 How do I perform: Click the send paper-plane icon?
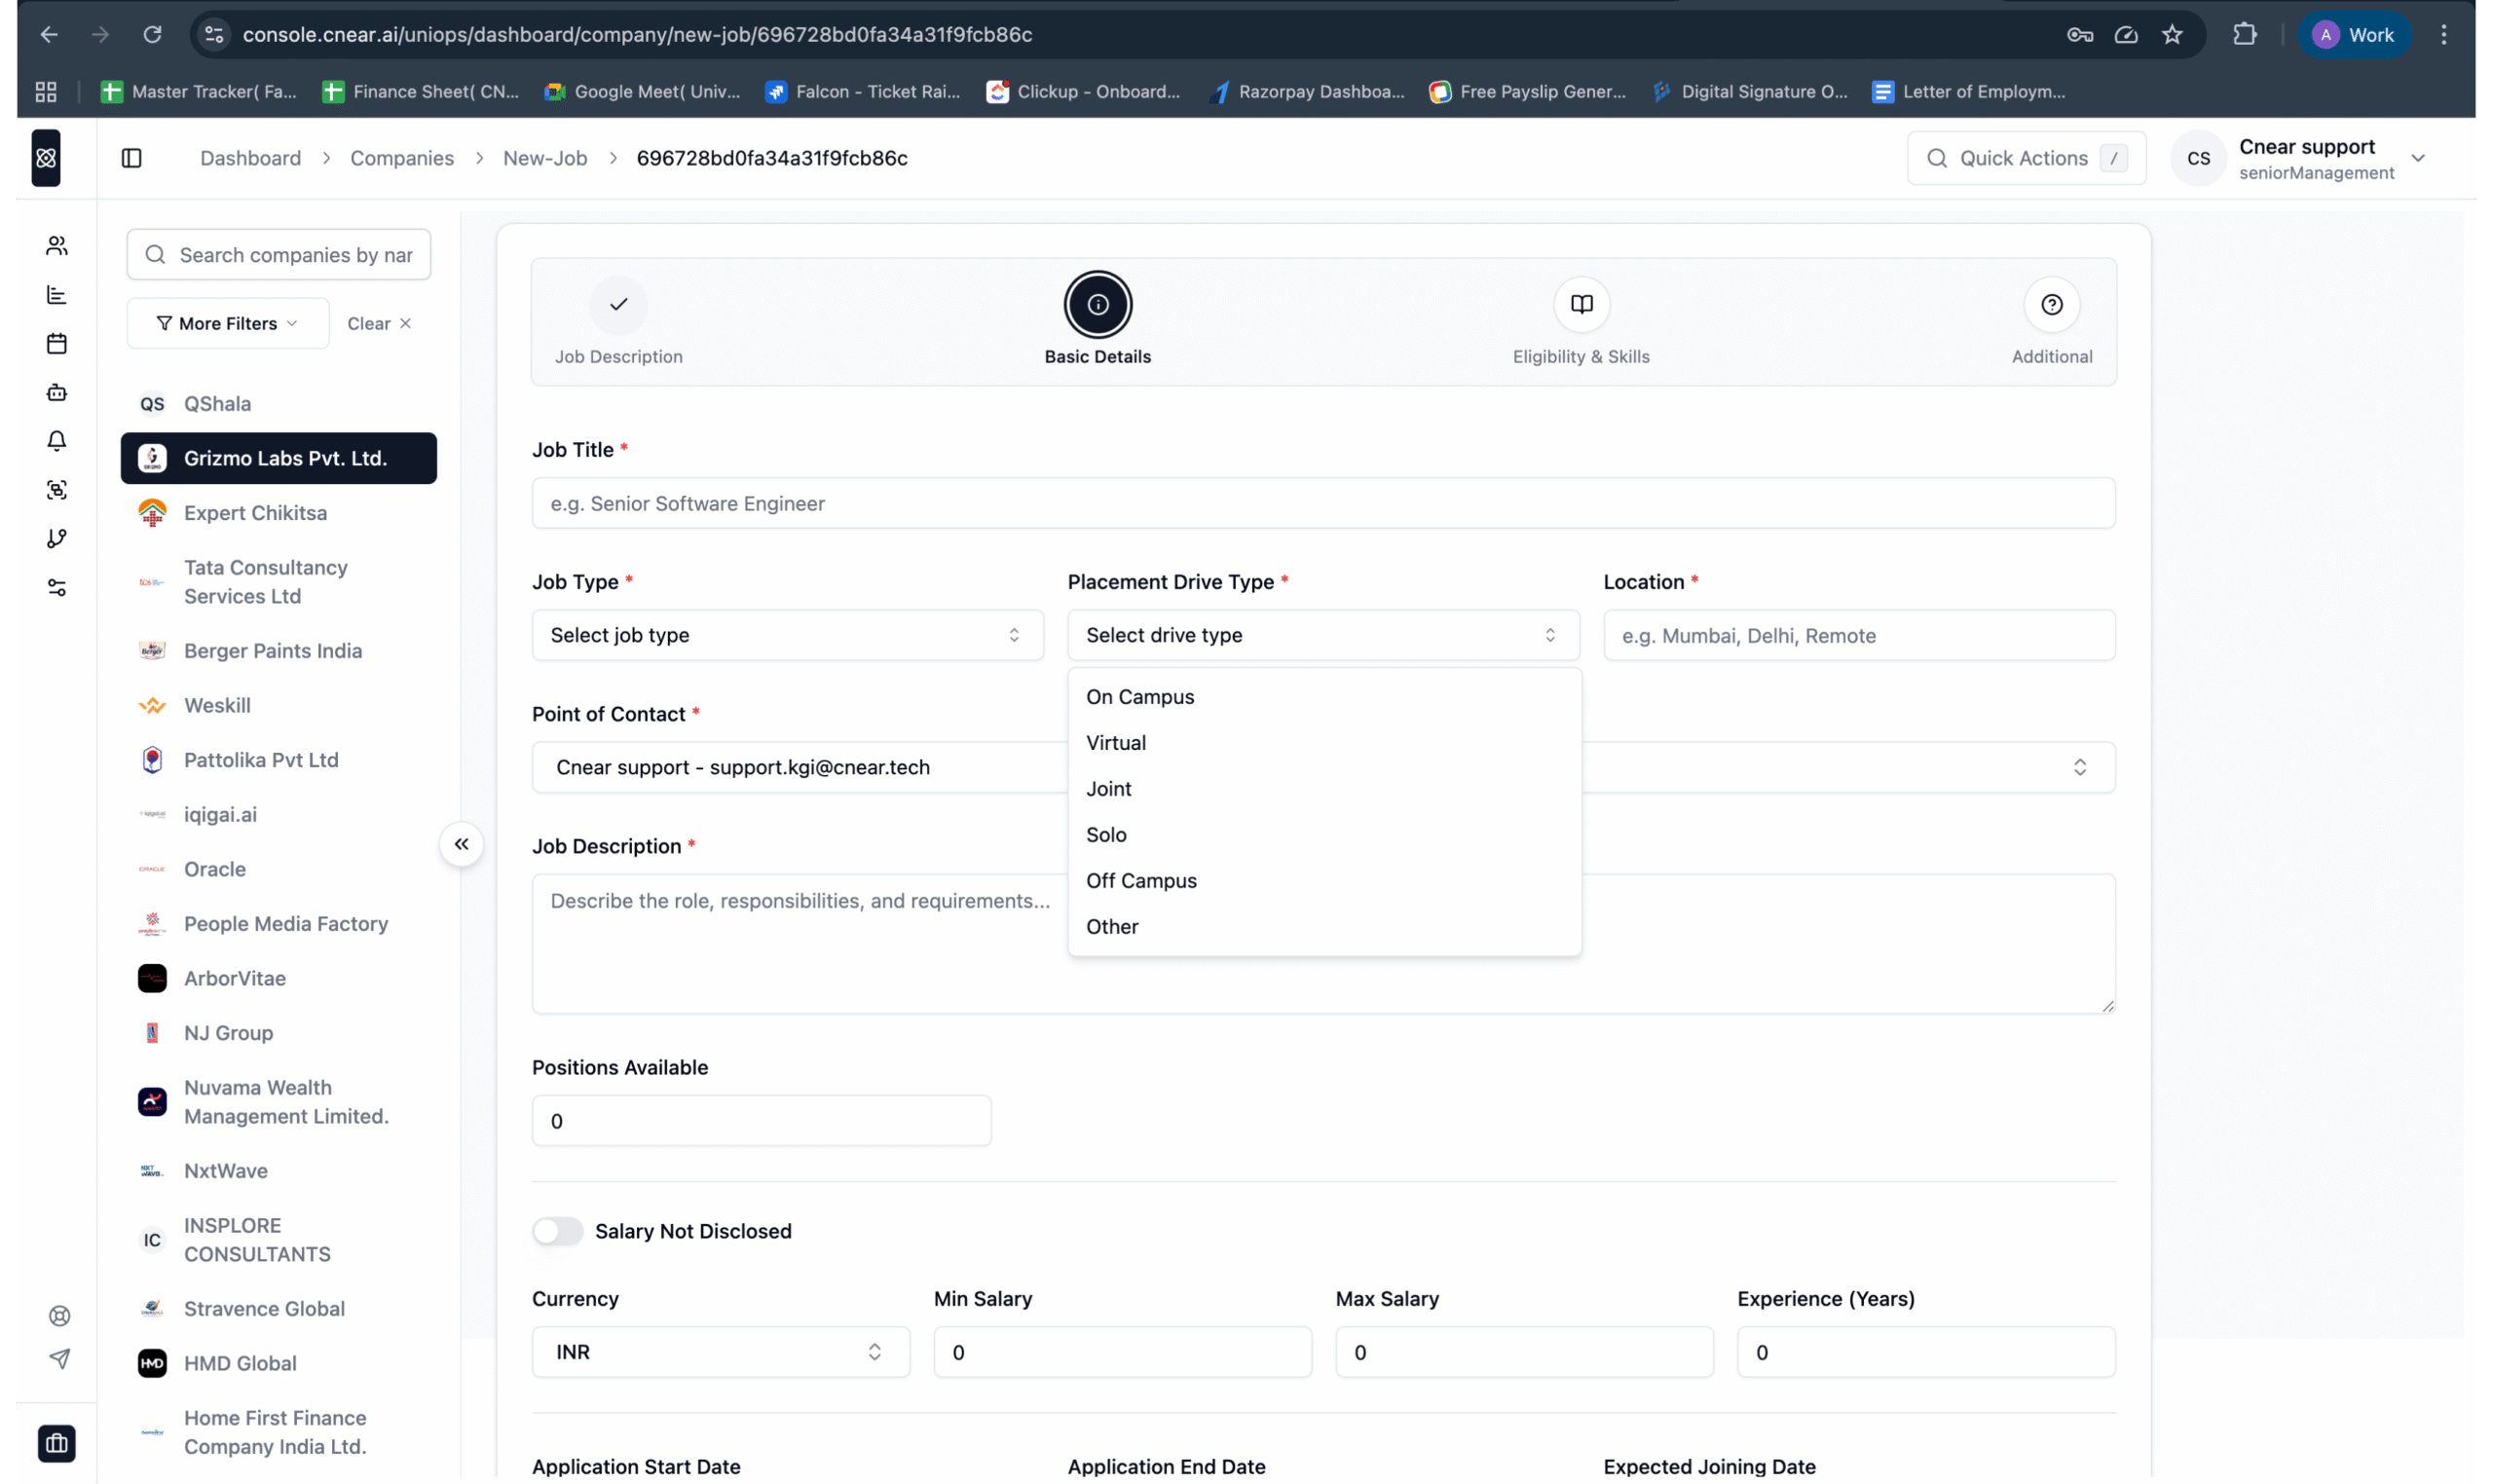60,1358
